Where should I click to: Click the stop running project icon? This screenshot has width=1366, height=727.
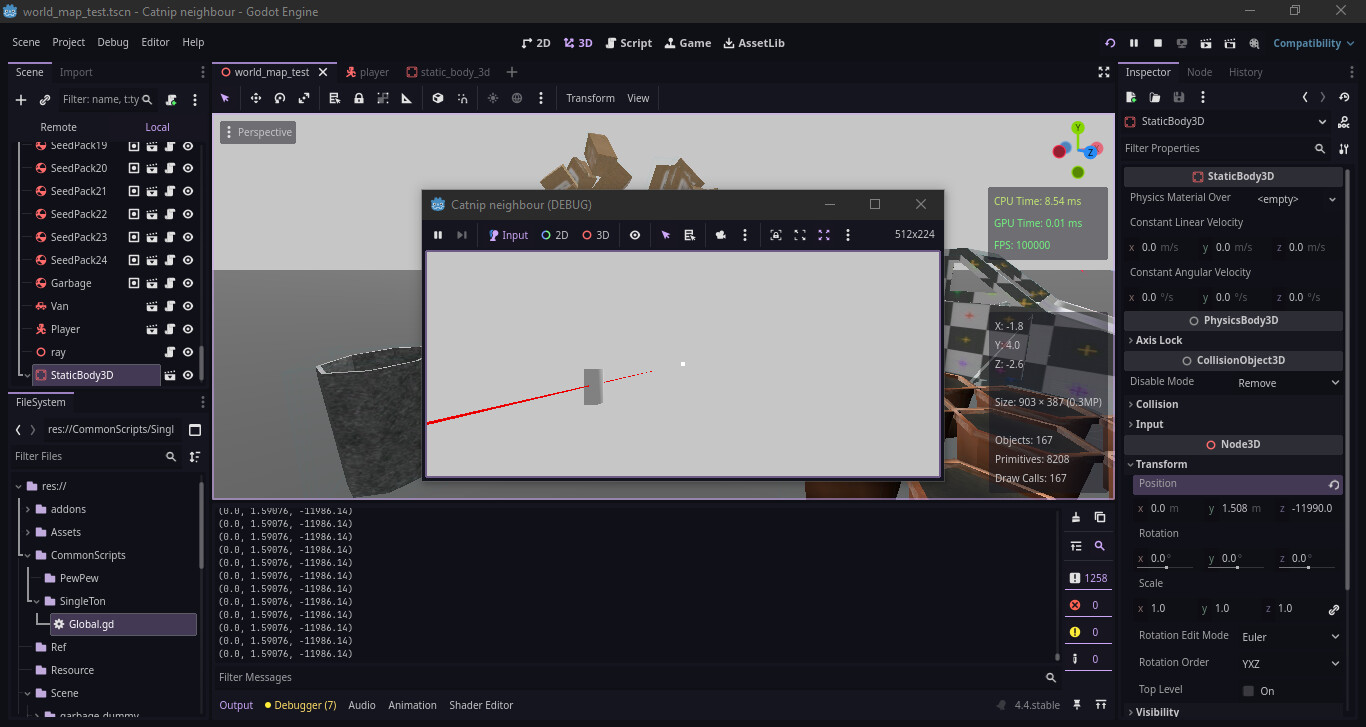click(1158, 43)
